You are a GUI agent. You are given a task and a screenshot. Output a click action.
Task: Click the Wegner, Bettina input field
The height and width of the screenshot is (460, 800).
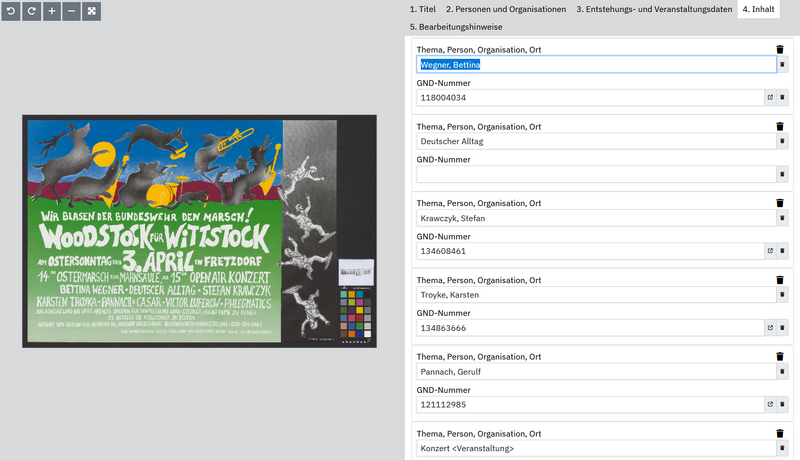click(x=596, y=65)
